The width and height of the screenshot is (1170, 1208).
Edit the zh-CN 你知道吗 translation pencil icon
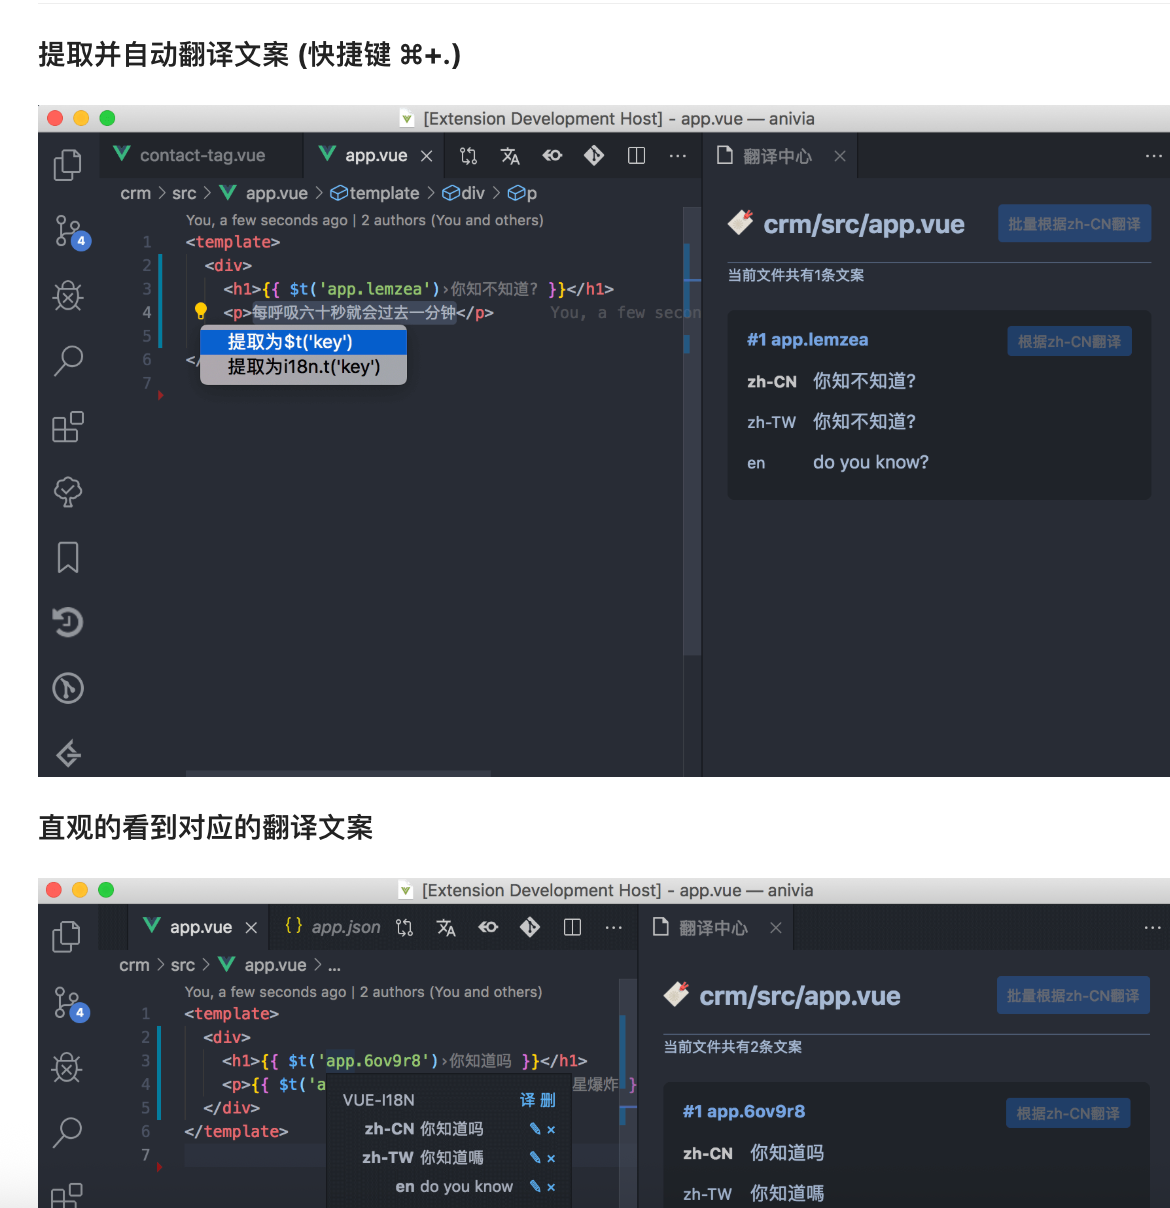(535, 1129)
